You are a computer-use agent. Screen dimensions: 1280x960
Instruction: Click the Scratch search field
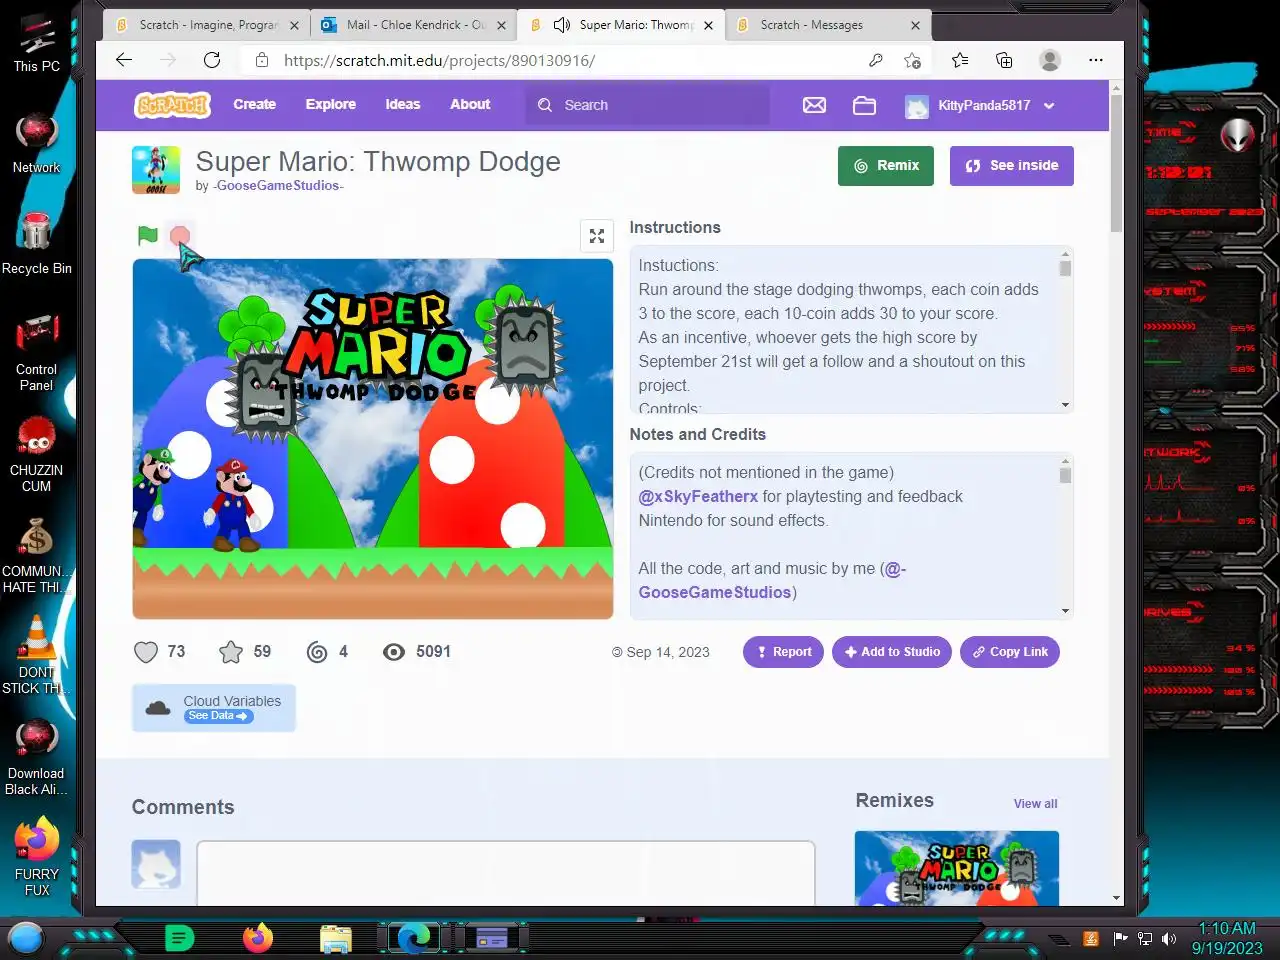[648, 105]
